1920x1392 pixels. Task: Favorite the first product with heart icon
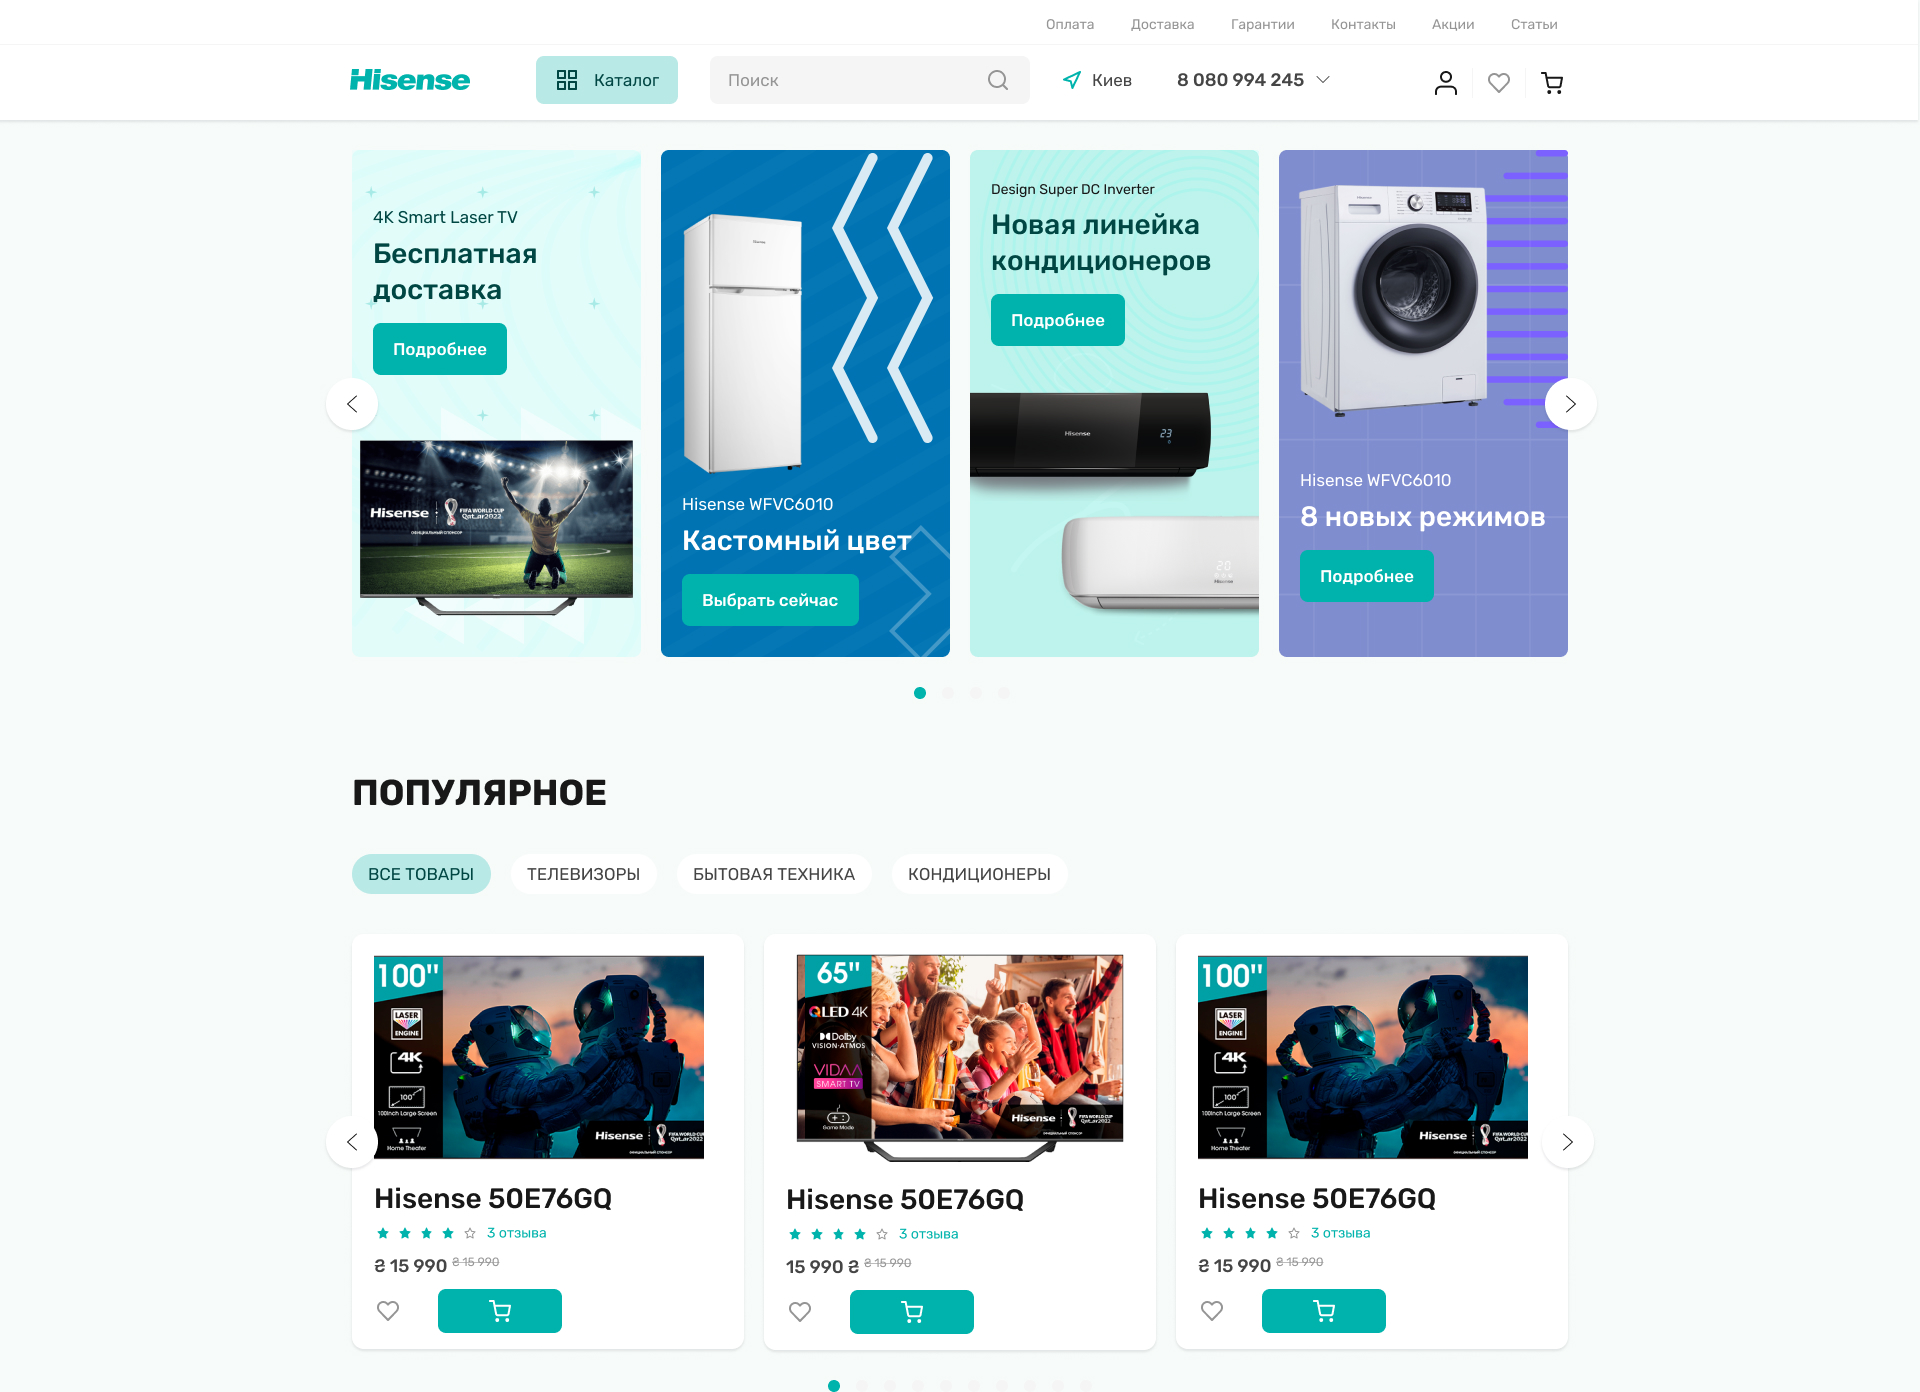coord(388,1310)
